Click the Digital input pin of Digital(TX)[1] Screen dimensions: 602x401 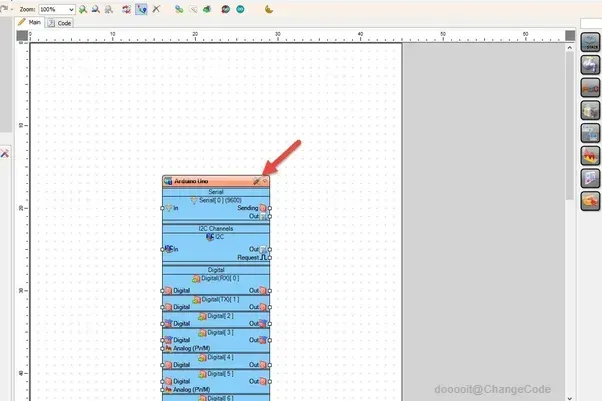click(x=162, y=307)
